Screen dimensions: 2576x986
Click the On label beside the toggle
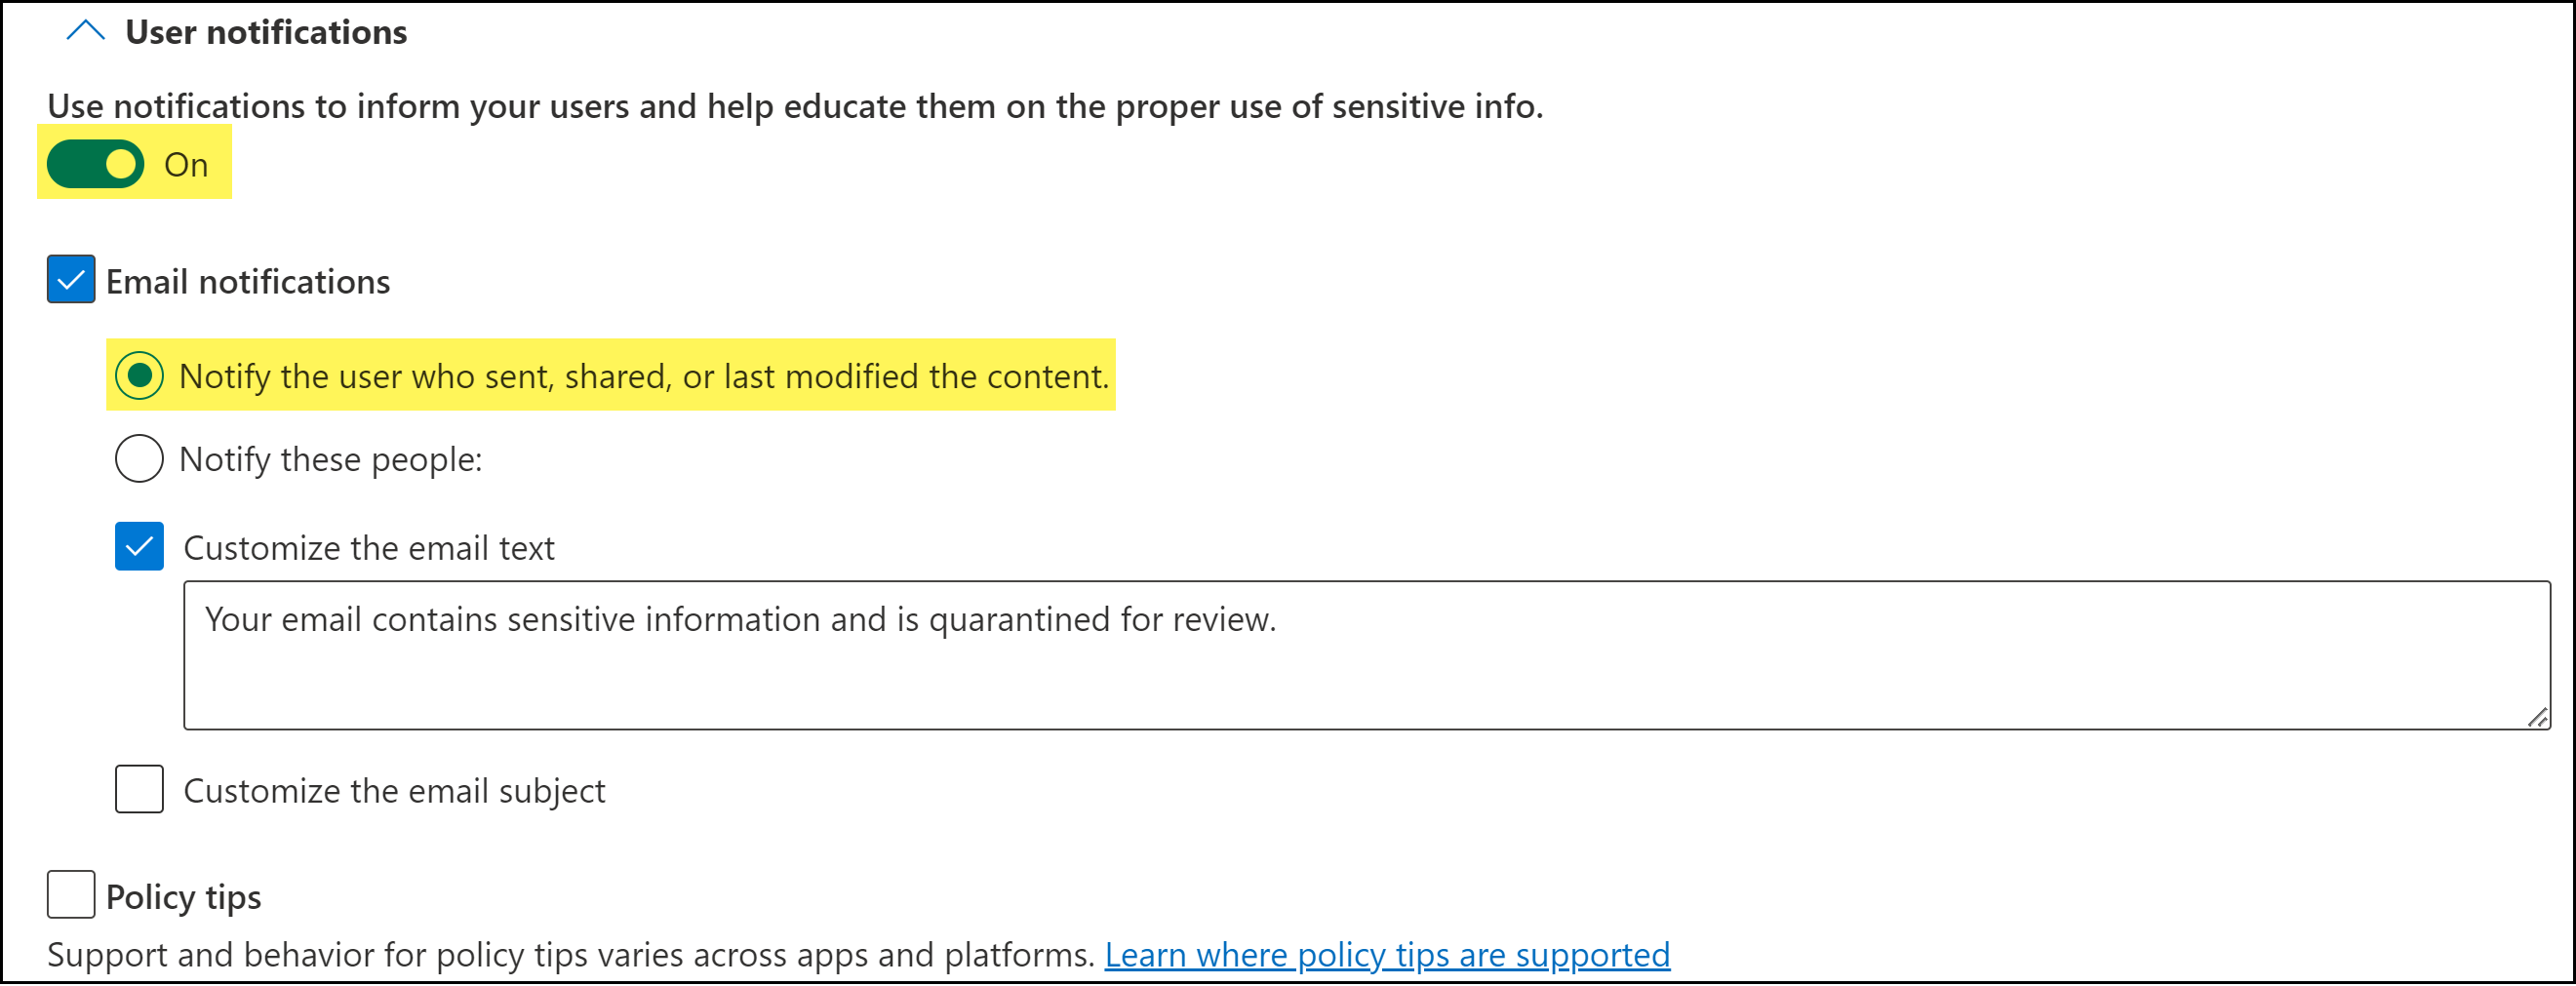186,165
